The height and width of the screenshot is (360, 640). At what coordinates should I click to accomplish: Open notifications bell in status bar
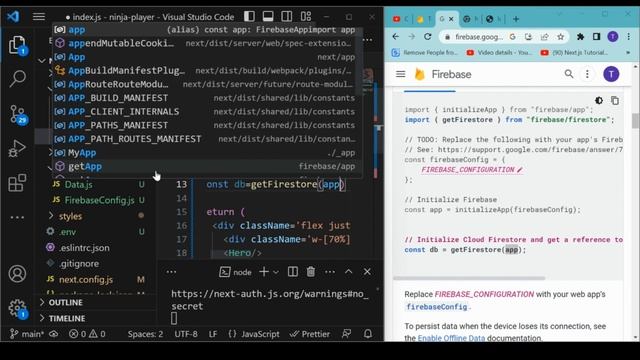pyautogui.click(x=368, y=334)
